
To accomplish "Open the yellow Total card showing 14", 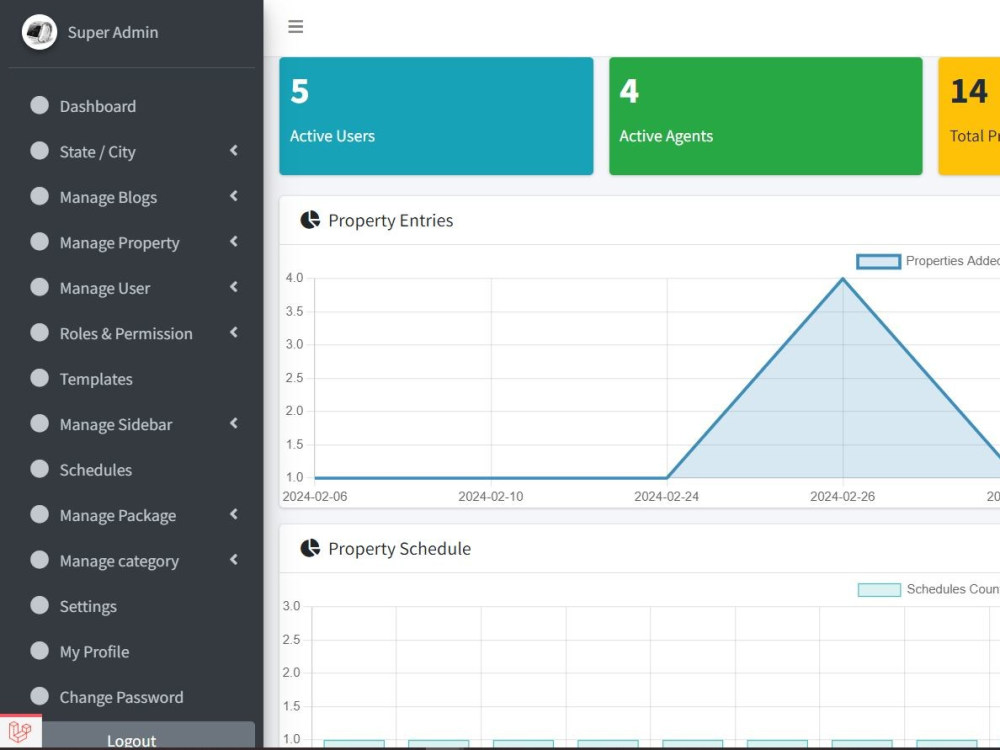I will 969,116.
